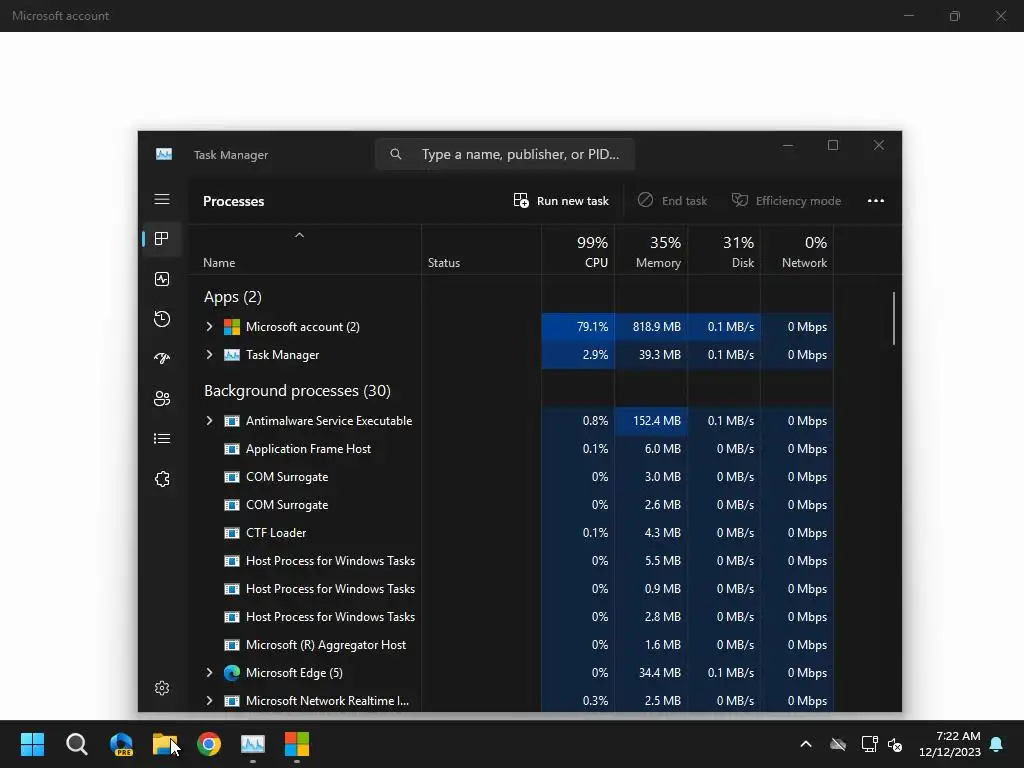The image size is (1024, 768).
Task: Click the Efficiency mode button
Action: (786, 200)
